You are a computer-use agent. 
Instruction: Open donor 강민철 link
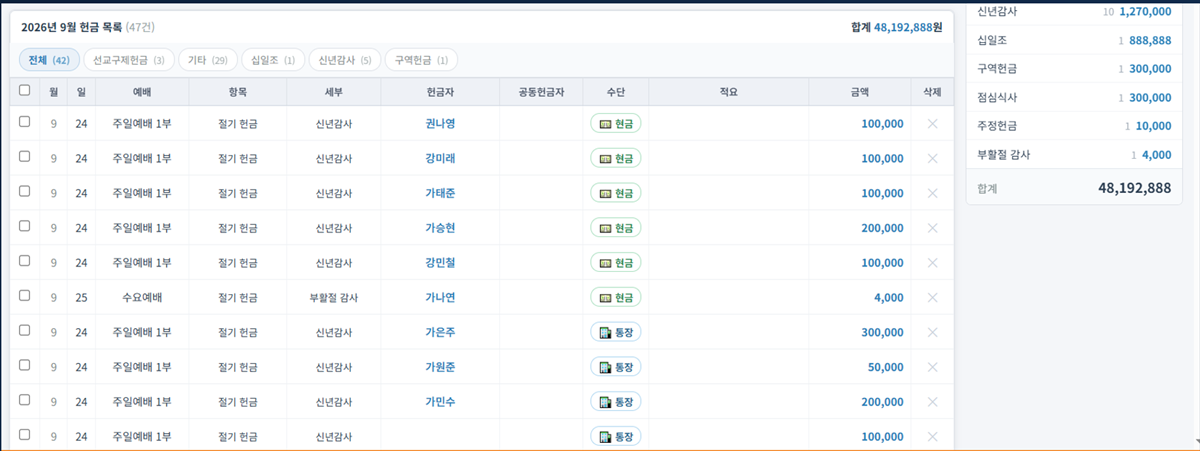440,263
